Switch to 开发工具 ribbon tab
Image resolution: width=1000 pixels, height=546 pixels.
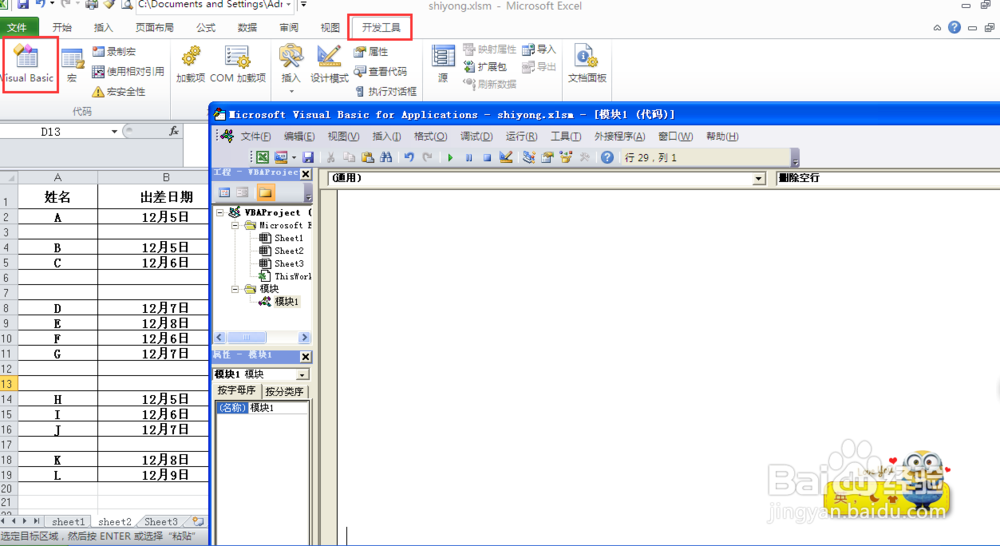point(381,27)
